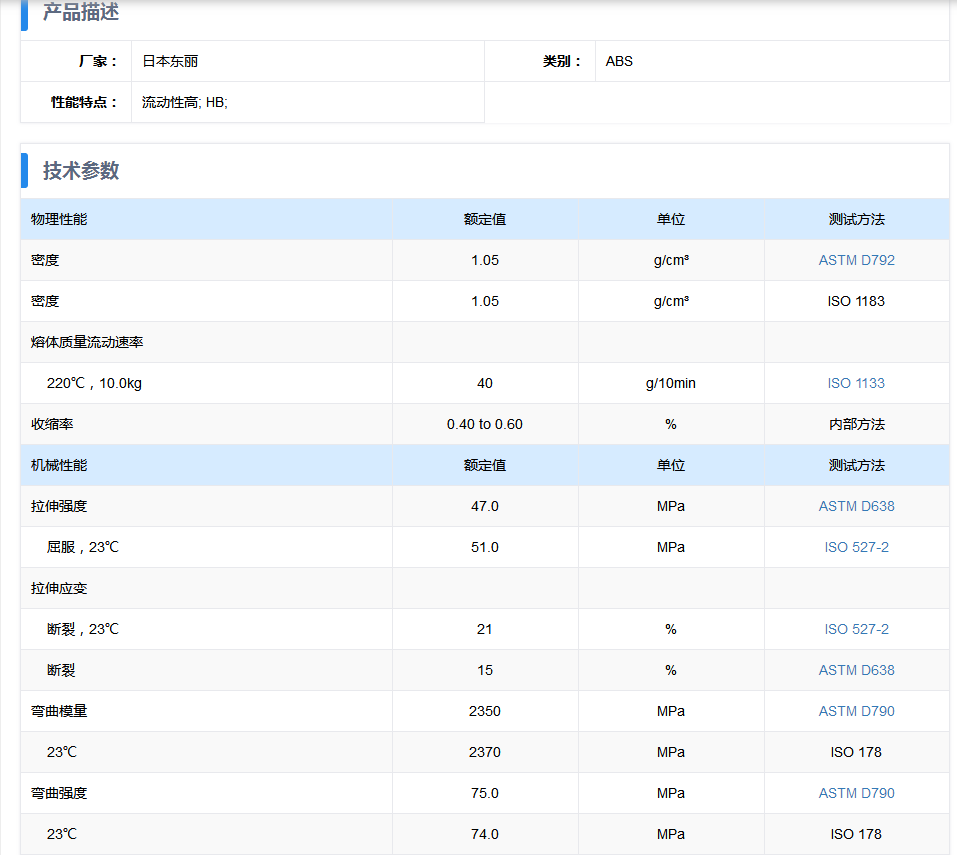
Task: Open ISO 527-2 link for 21% 断裂 value
Action: [x=856, y=629]
